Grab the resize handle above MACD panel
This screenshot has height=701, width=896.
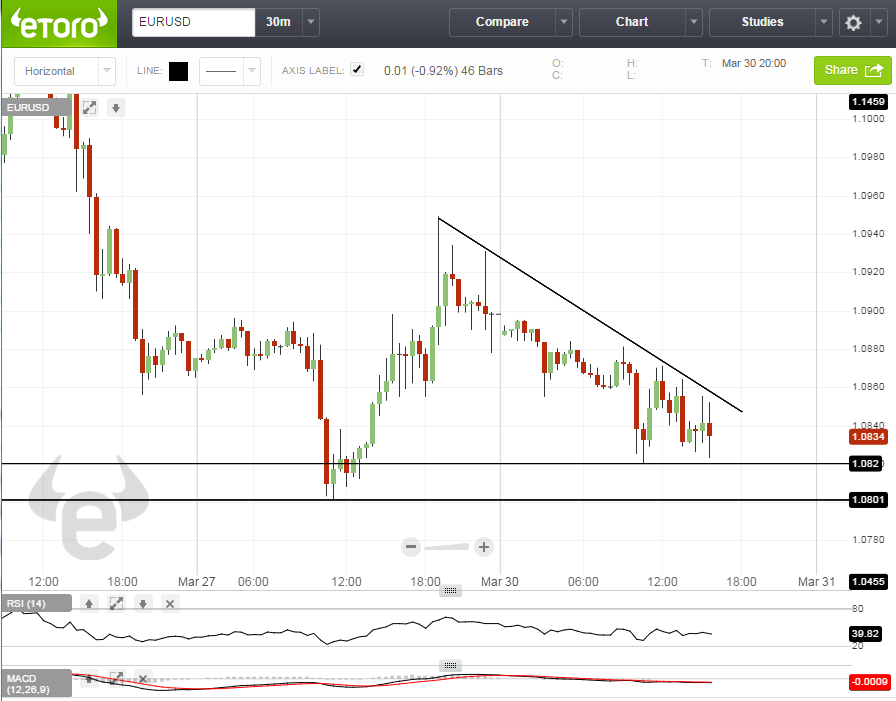point(450,666)
